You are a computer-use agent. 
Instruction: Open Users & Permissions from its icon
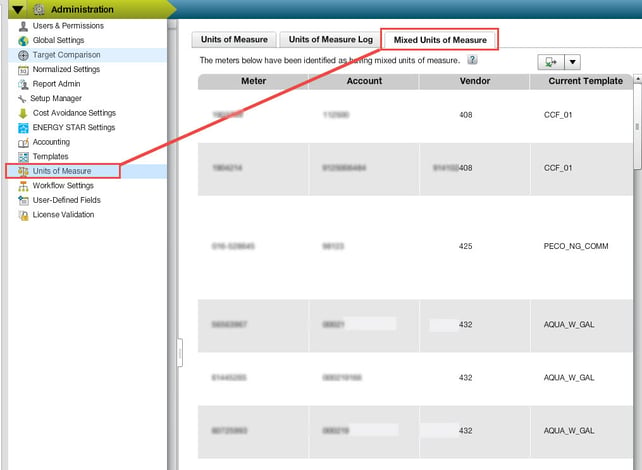pyautogui.click(x=23, y=26)
